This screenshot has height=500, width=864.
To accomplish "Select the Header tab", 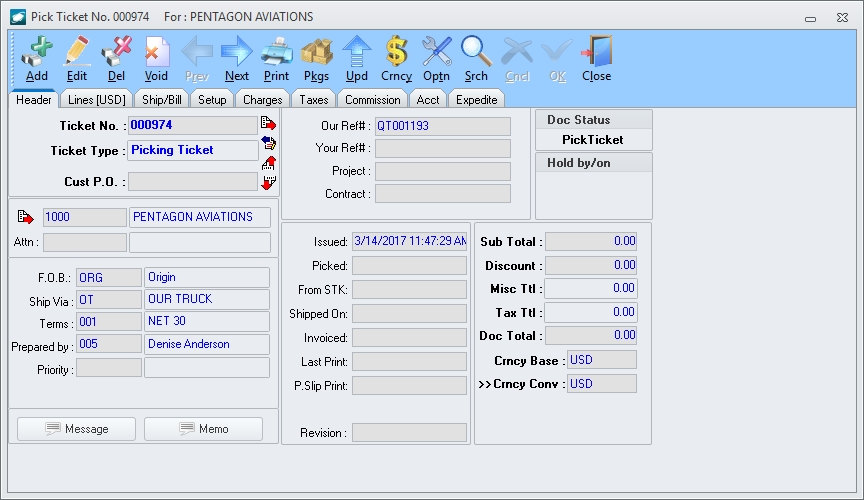I will point(34,100).
